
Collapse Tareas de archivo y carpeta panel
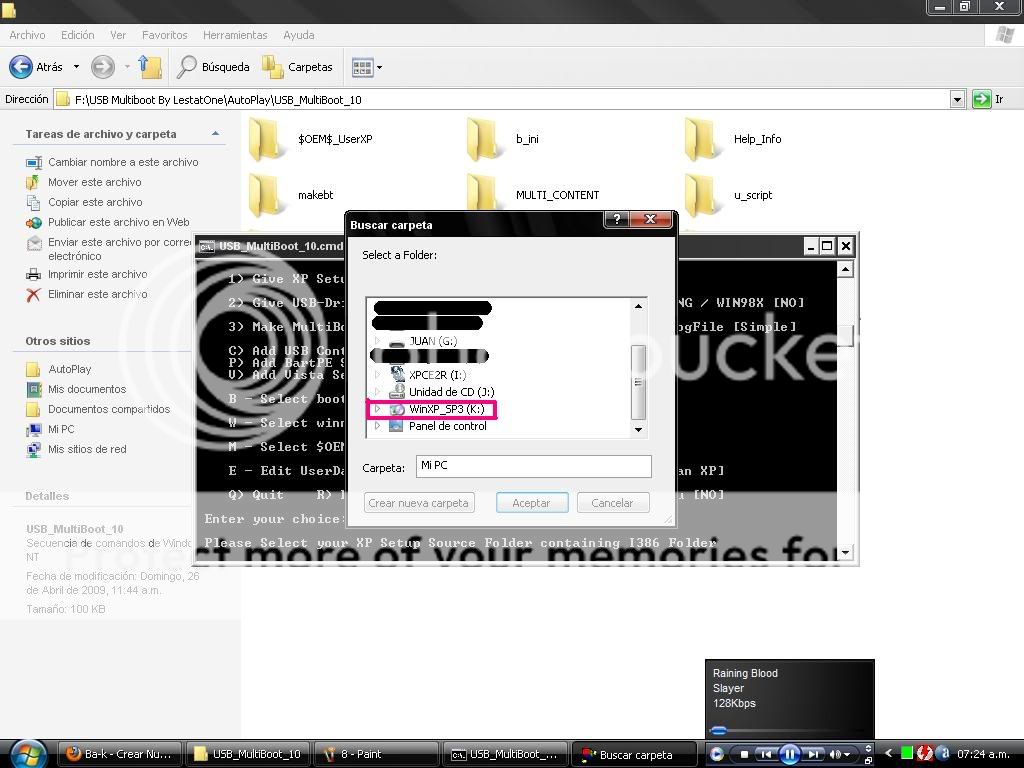[215, 134]
